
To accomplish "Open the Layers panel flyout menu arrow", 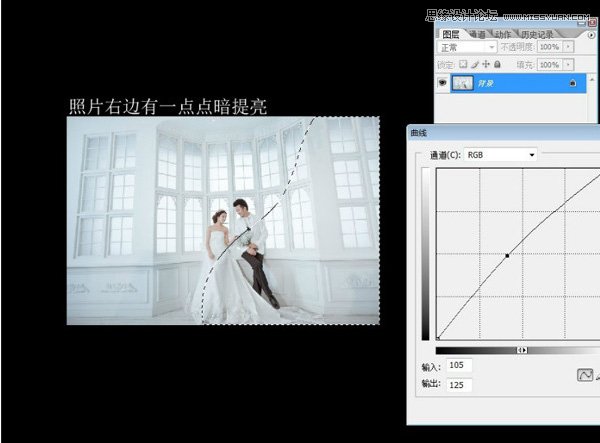I will [591, 35].
